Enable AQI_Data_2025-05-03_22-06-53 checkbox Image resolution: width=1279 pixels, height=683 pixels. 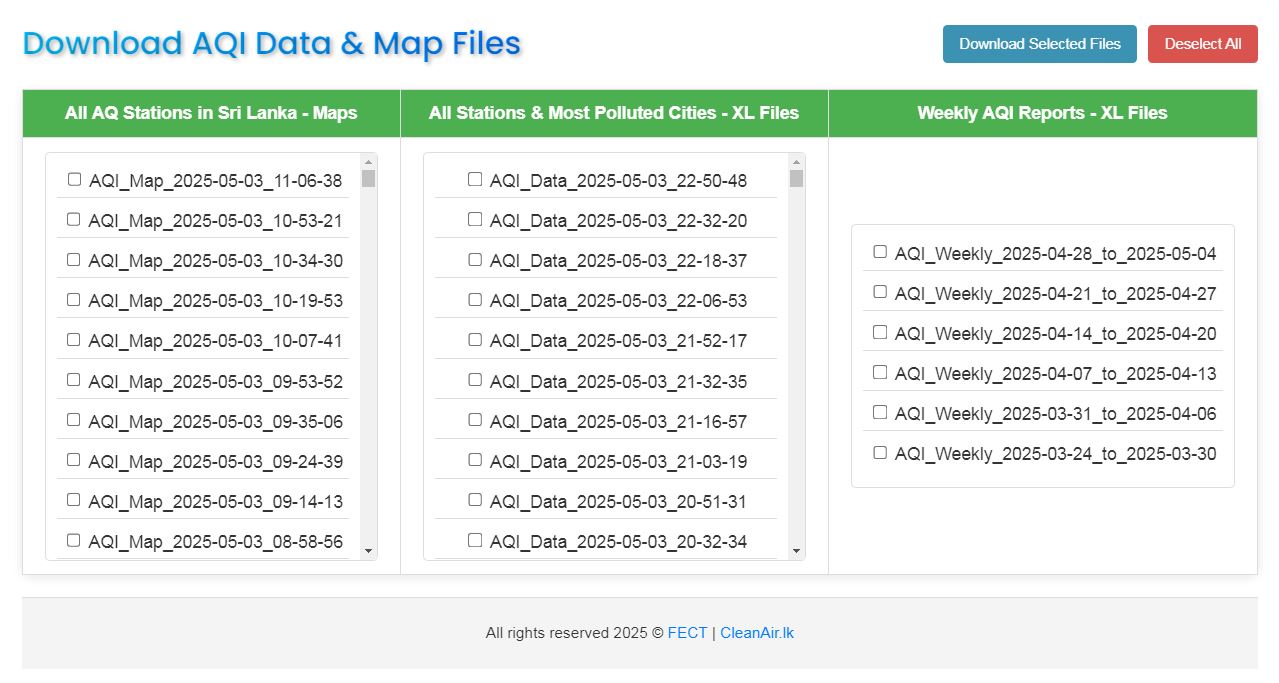(x=475, y=300)
